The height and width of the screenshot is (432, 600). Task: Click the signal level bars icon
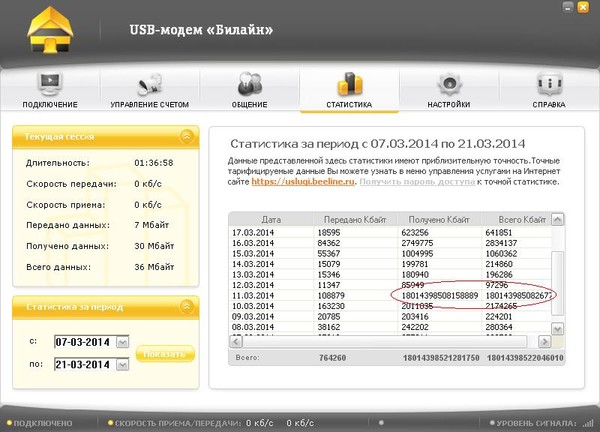587,423
